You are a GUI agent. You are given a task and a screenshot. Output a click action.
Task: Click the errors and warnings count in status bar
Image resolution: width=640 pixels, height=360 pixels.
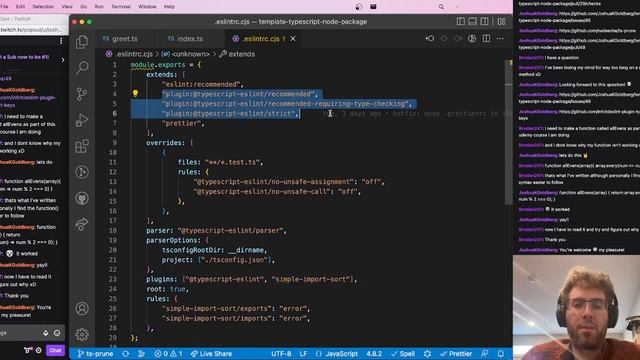[169, 354]
